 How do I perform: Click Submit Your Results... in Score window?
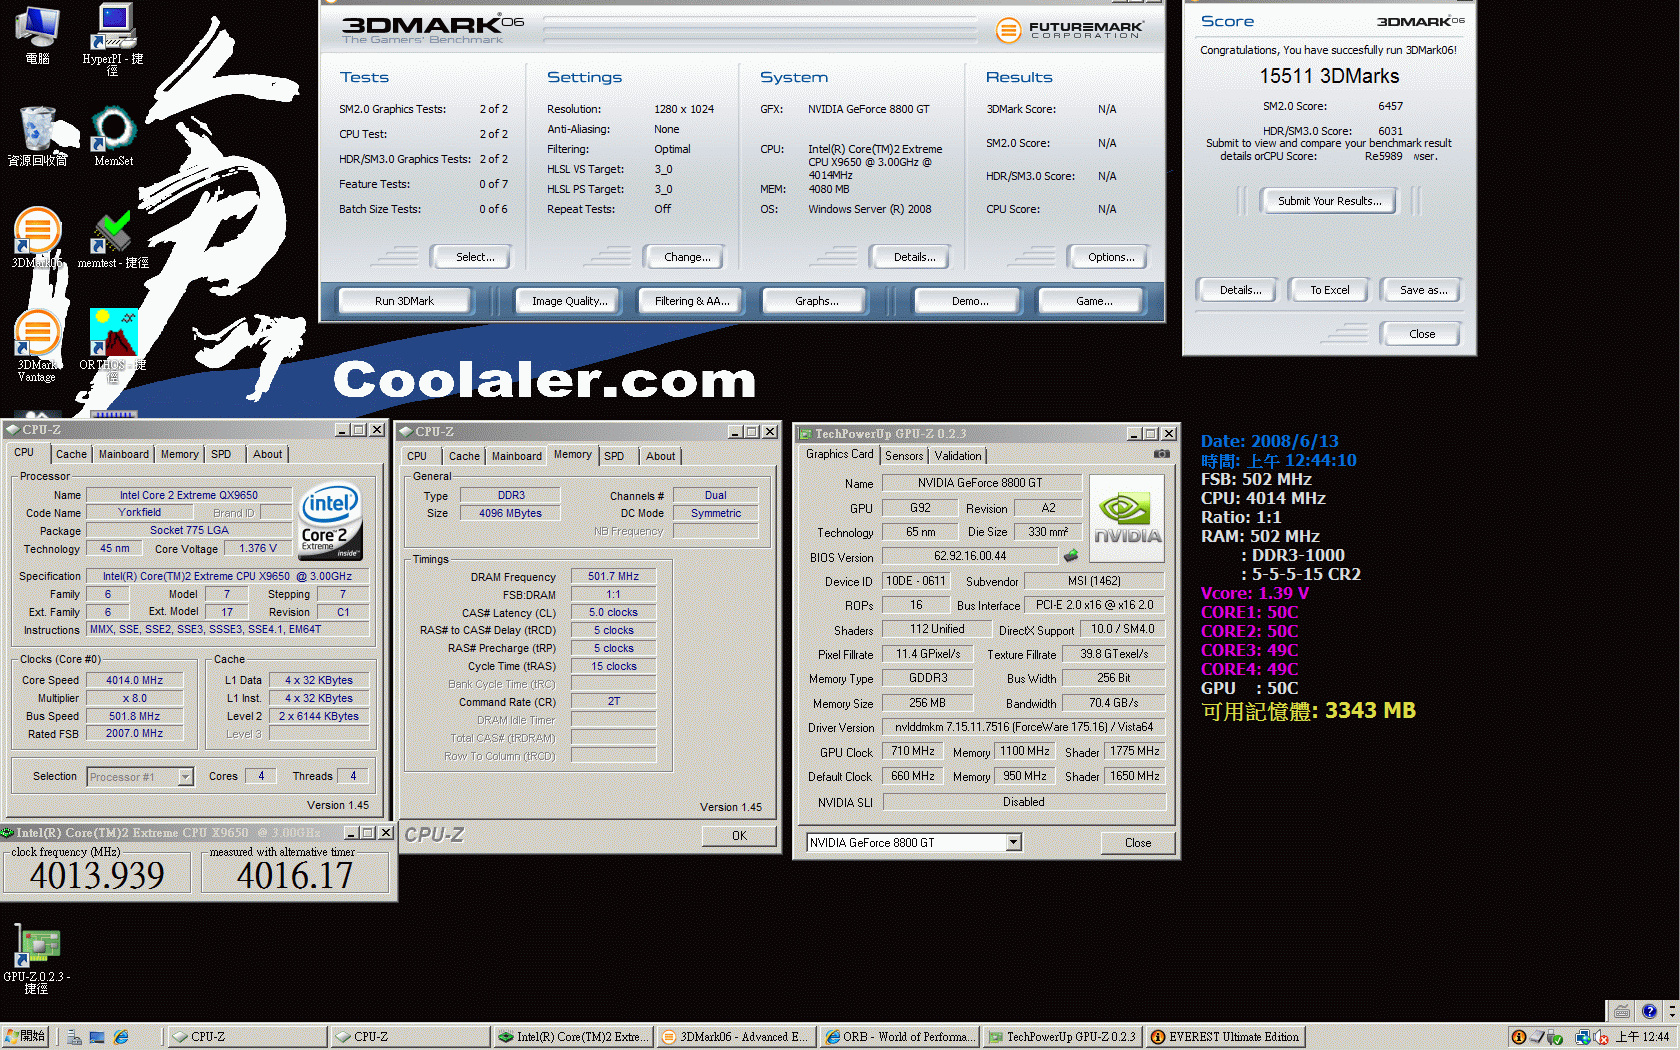1329,201
